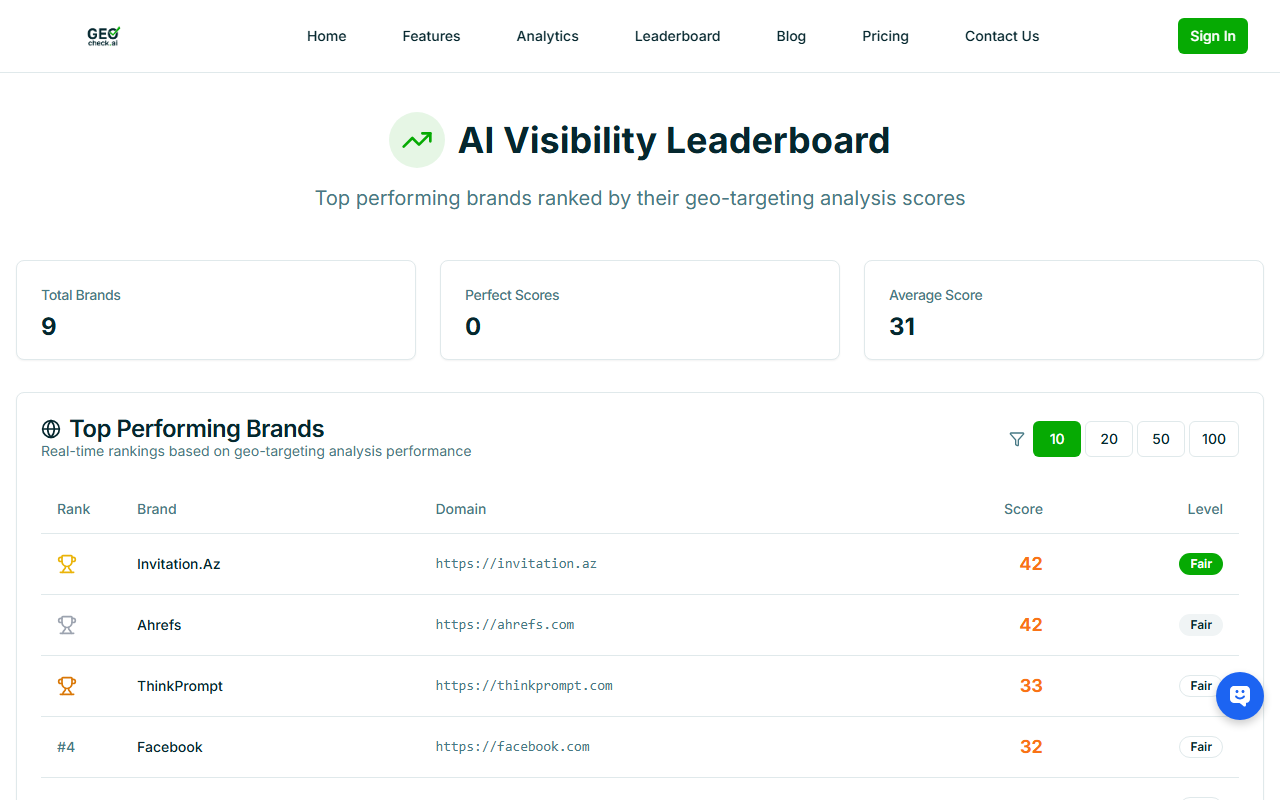Viewport: 1280px width, 800px height.
Task: Open the Analytics page
Action: 548,36
